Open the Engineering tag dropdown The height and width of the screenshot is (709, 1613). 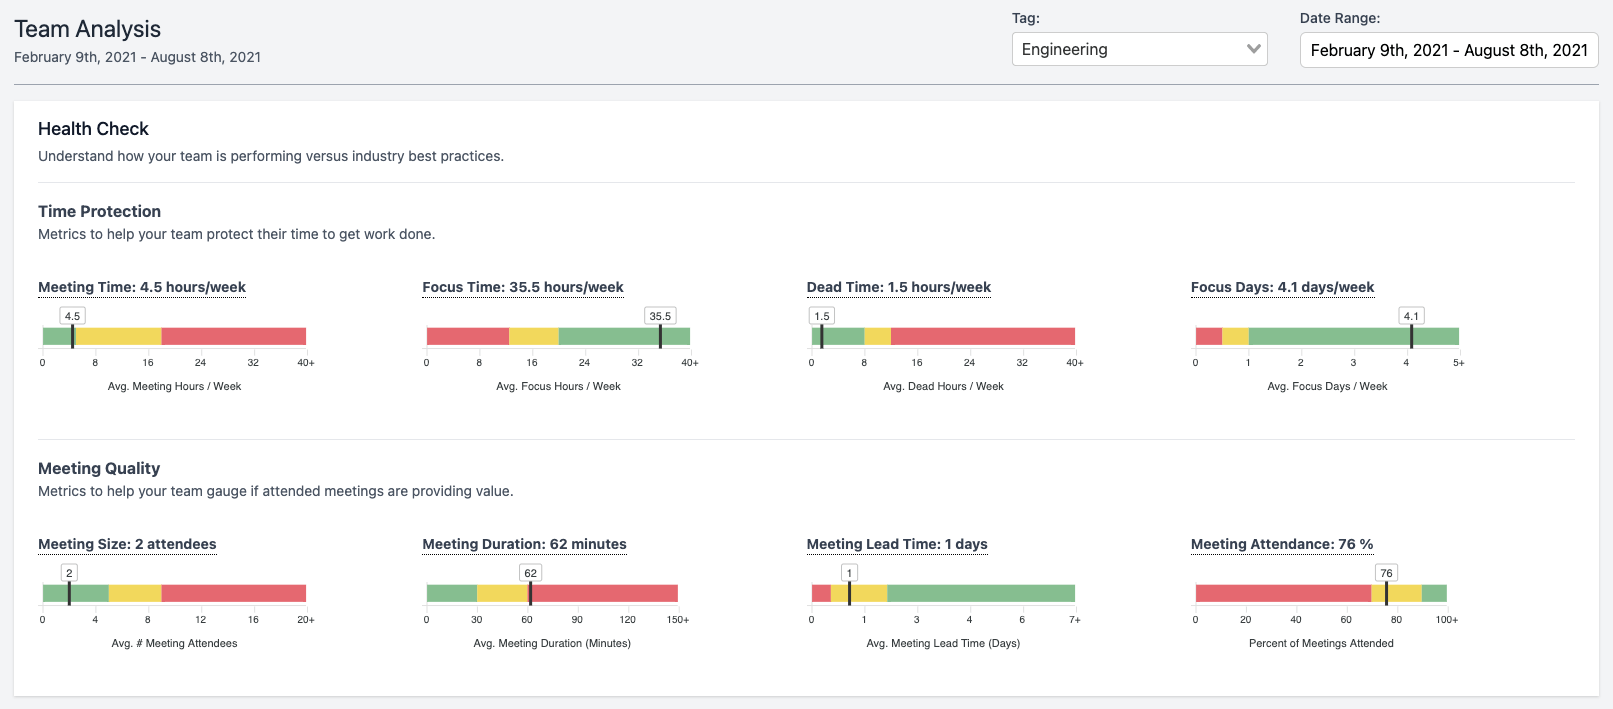[1139, 49]
